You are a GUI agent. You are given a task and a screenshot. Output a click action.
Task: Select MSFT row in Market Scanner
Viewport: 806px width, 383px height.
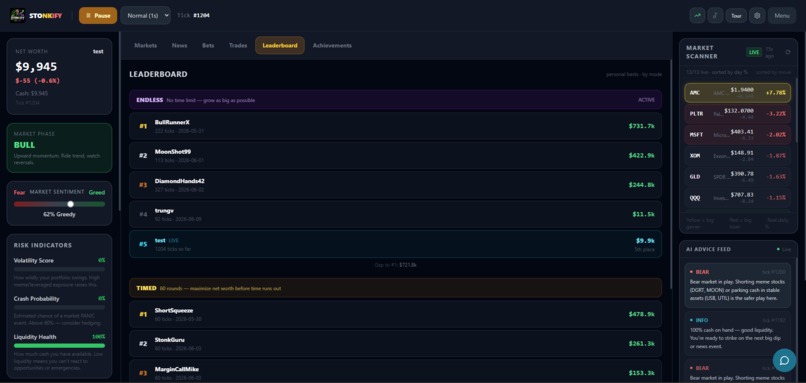click(x=737, y=135)
